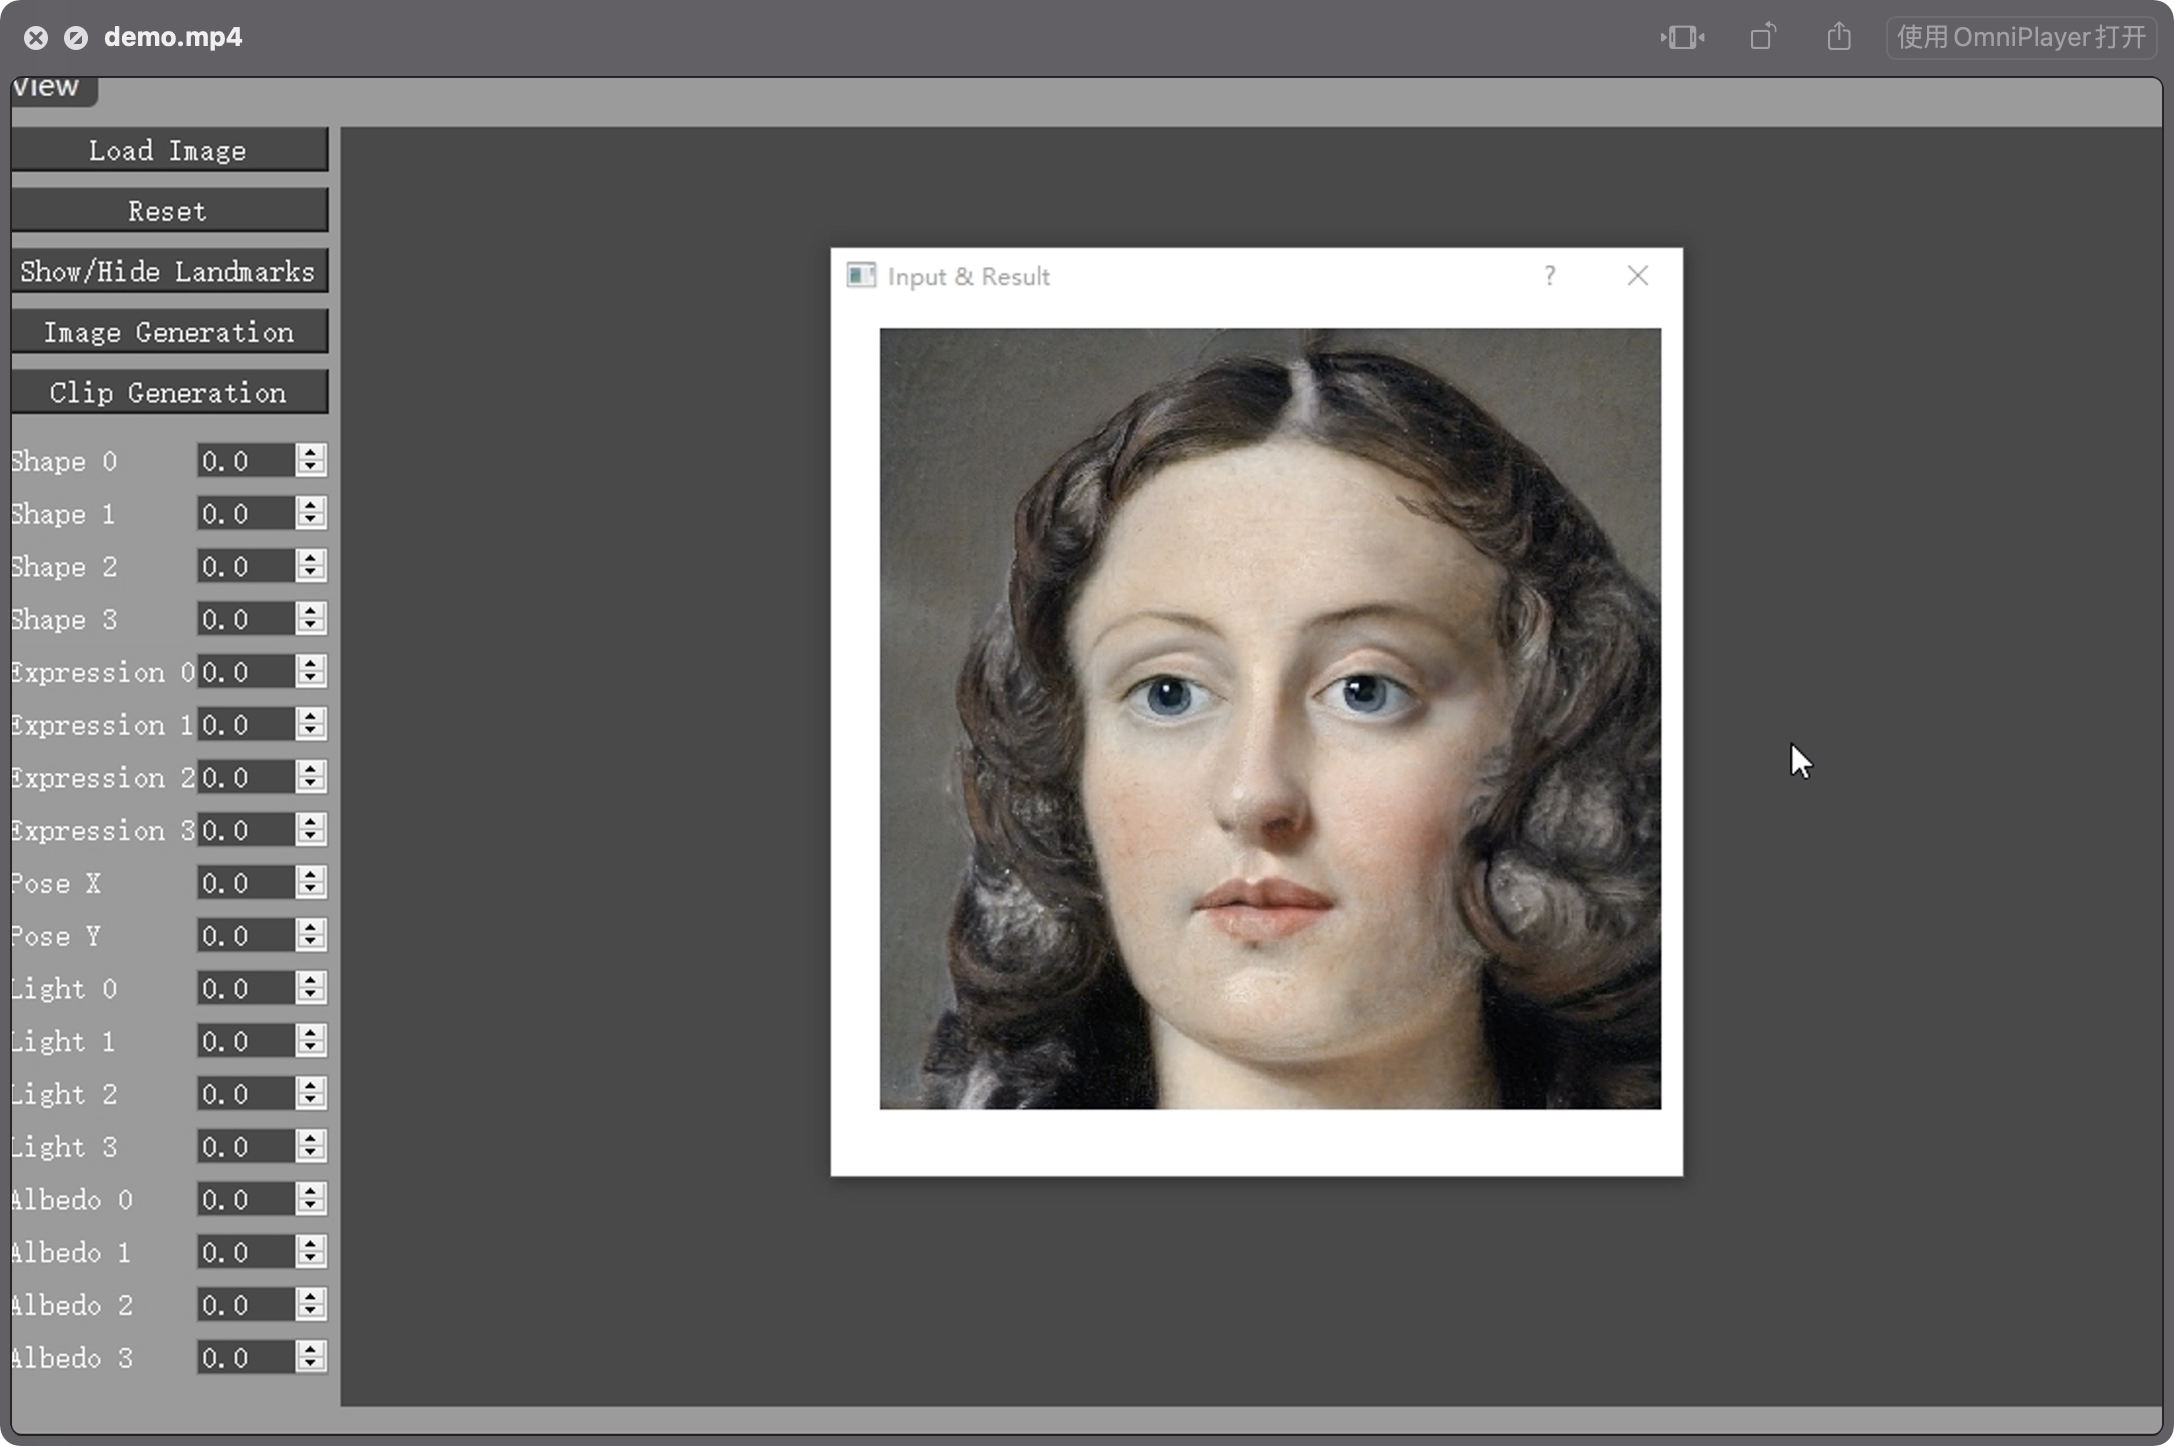Open with OmniPlayer button
This screenshot has width=2174, height=1446.
[2020, 38]
